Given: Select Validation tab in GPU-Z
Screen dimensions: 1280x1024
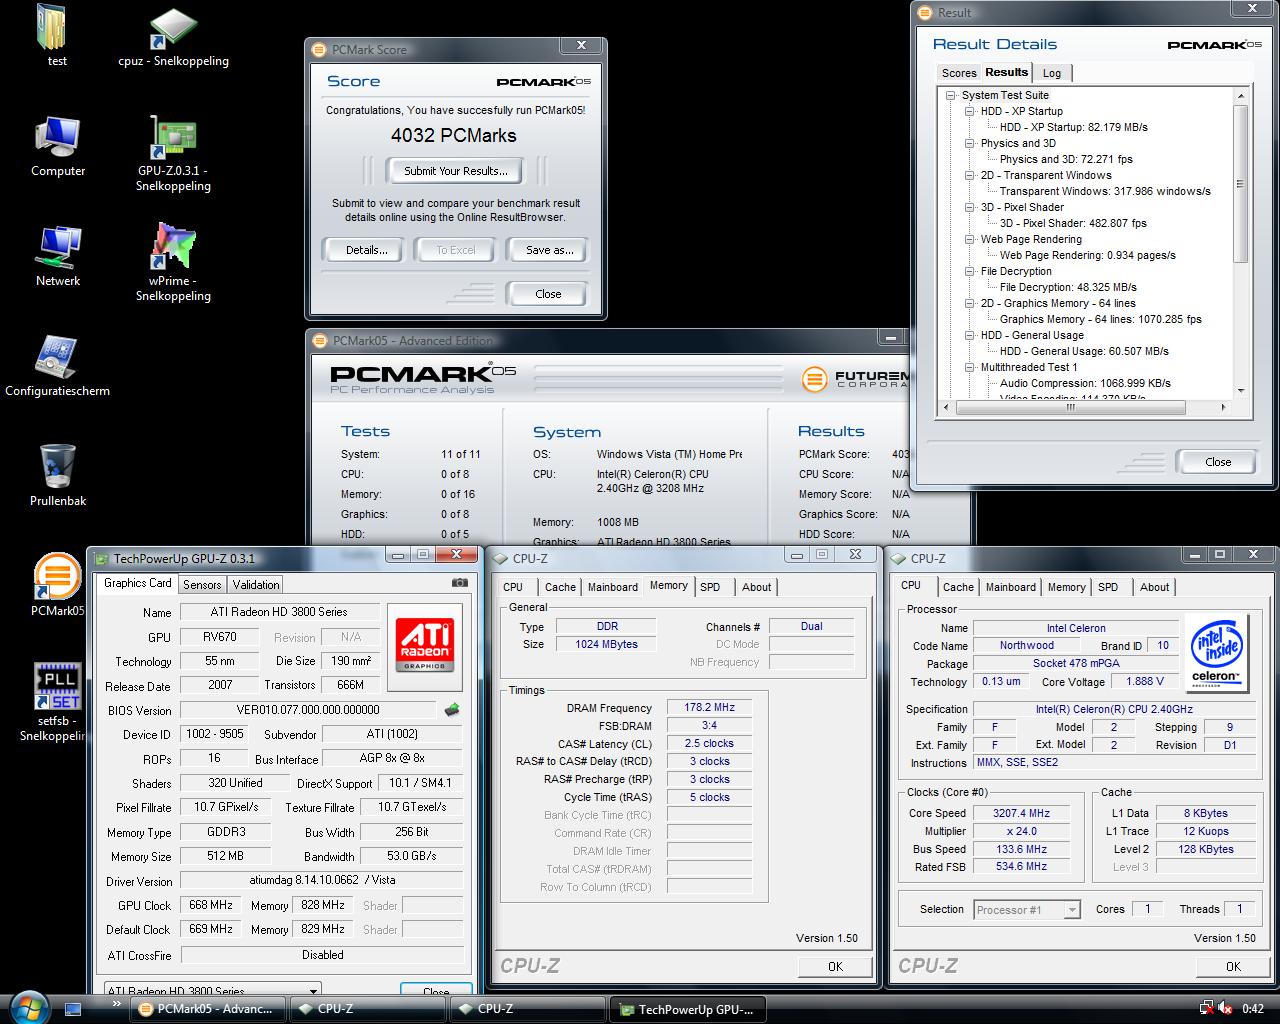Looking at the screenshot, I should pyautogui.click(x=256, y=585).
